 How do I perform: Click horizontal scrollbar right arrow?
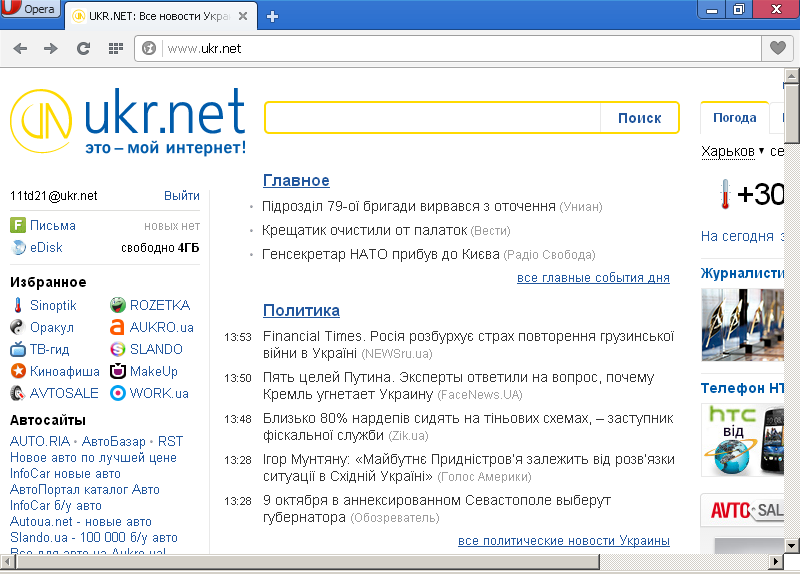(x=776, y=562)
